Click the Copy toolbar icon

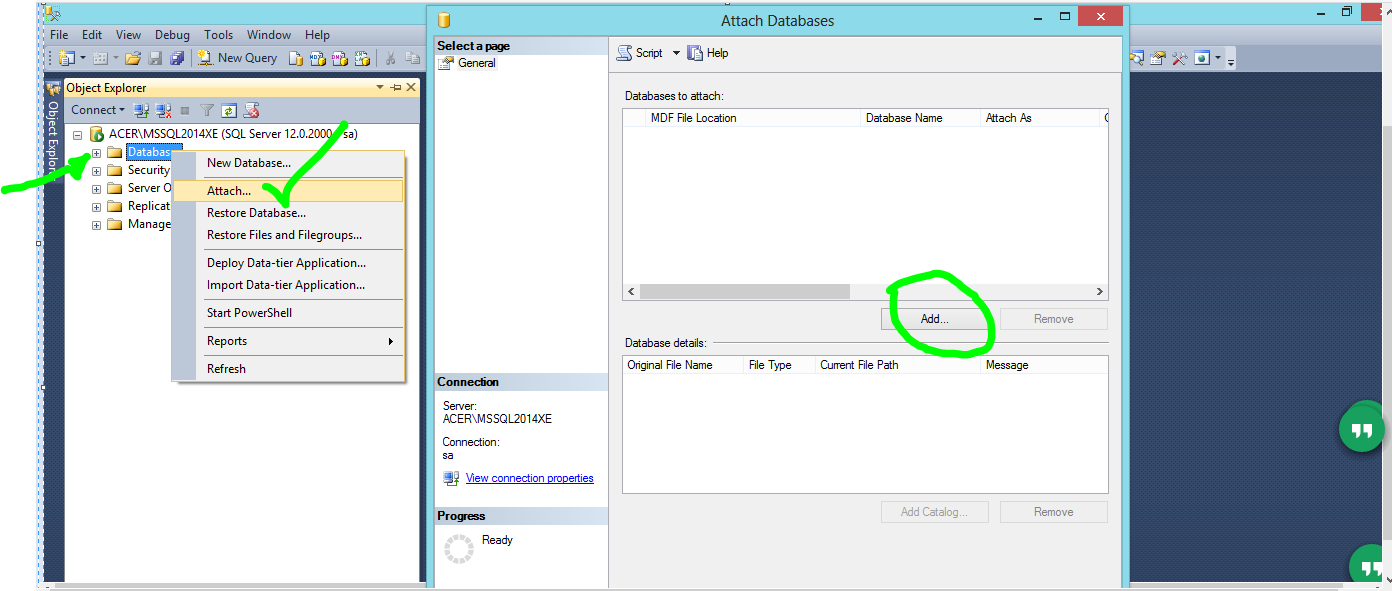click(412, 58)
